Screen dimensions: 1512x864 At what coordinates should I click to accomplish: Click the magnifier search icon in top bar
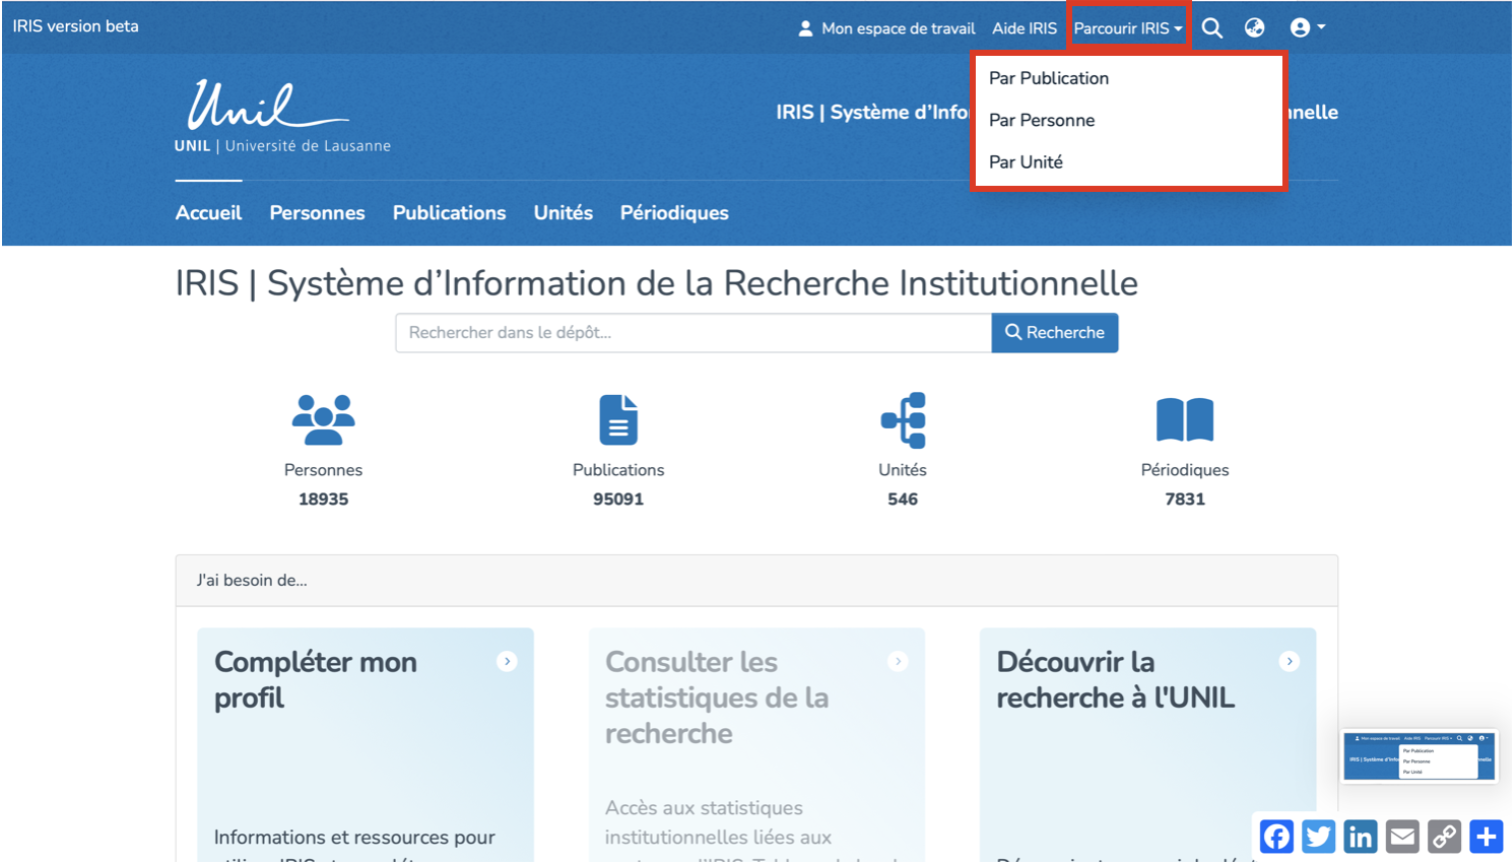(1212, 28)
